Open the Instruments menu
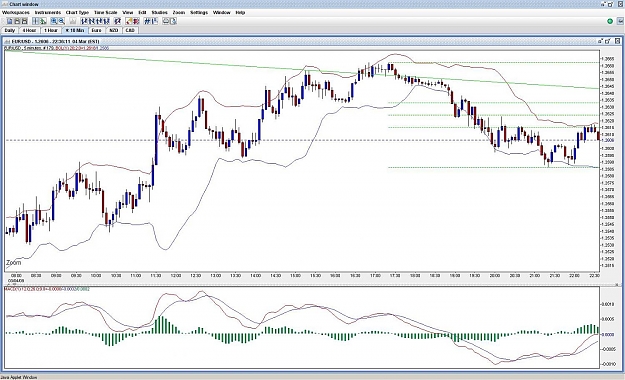 tap(48, 12)
